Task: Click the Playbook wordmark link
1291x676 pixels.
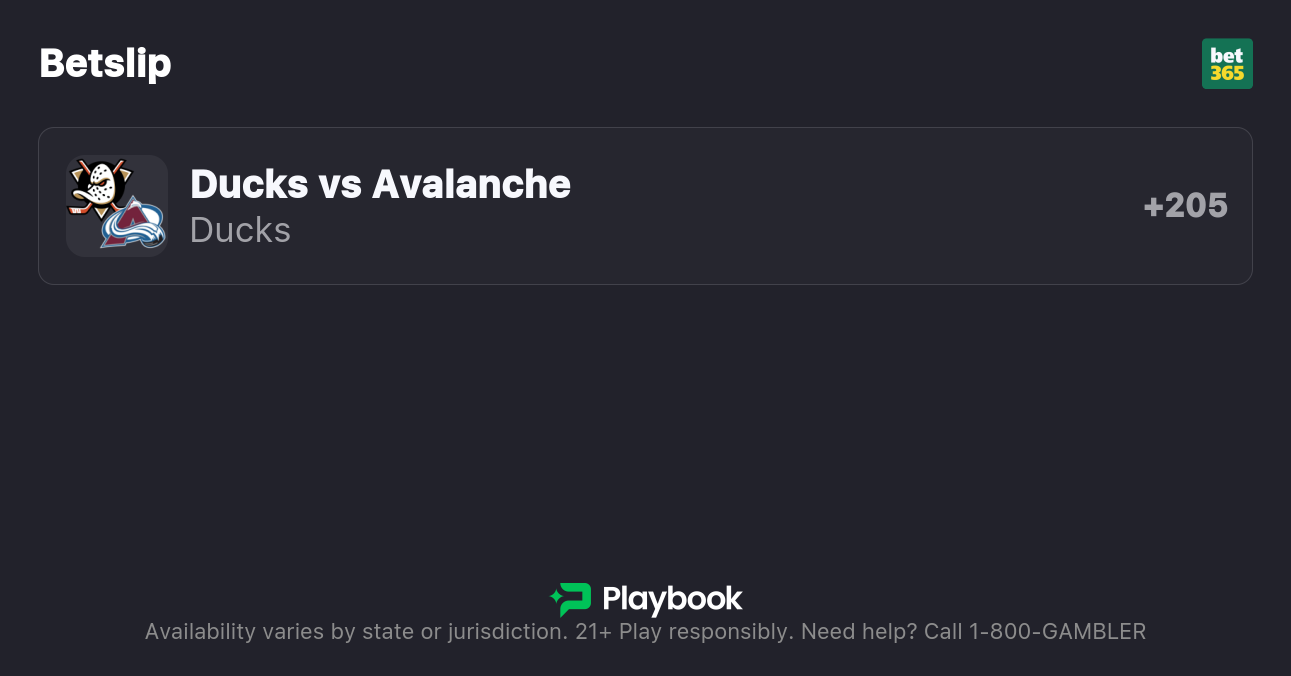Action: pyautogui.click(x=672, y=600)
